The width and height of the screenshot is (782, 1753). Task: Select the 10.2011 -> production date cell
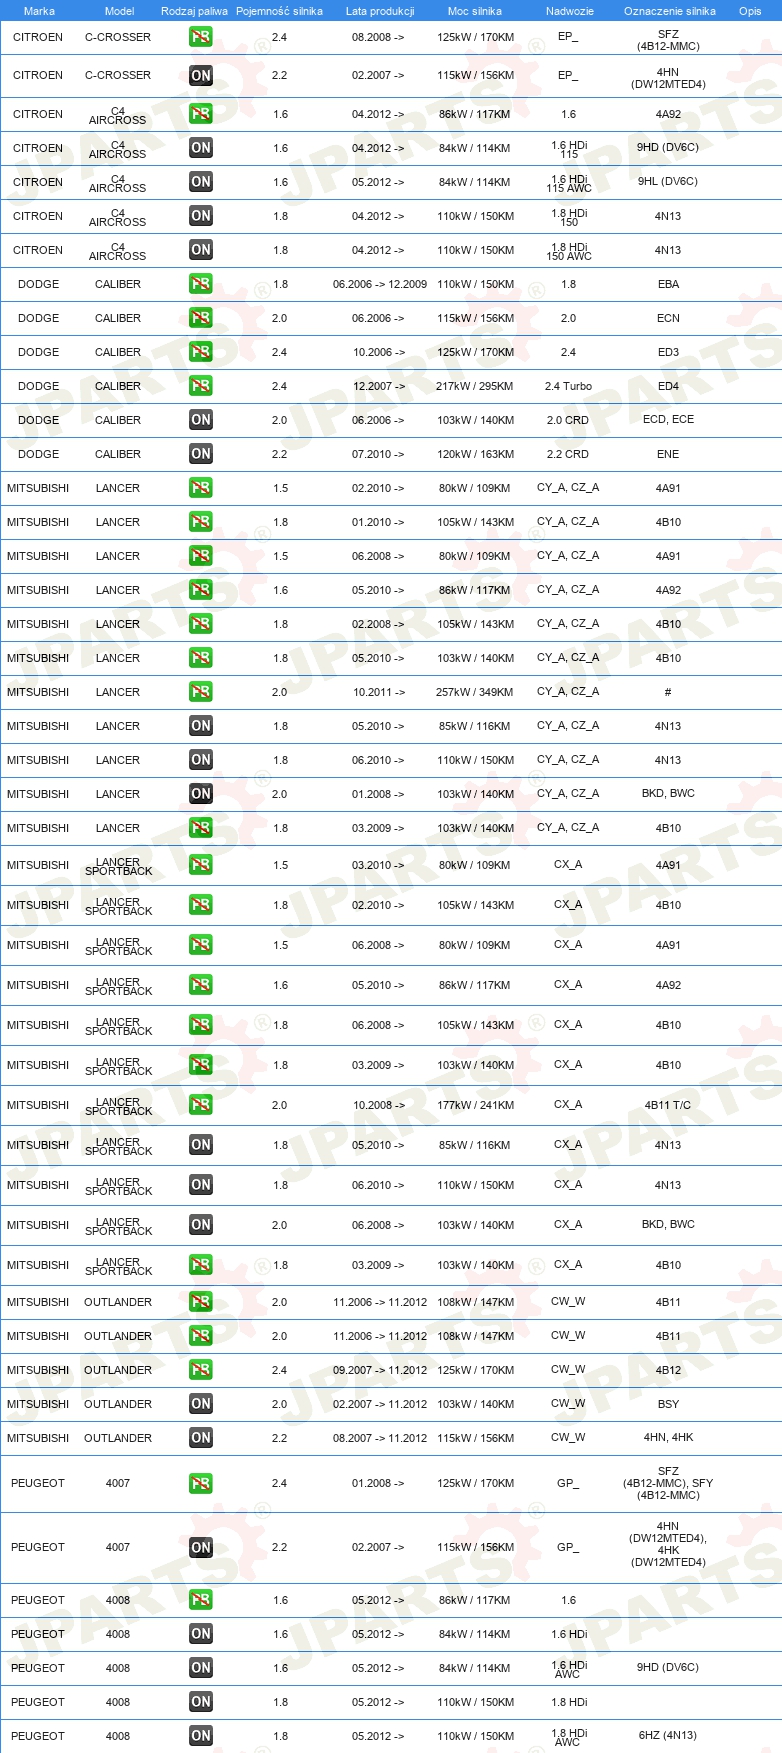[x=379, y=692]
